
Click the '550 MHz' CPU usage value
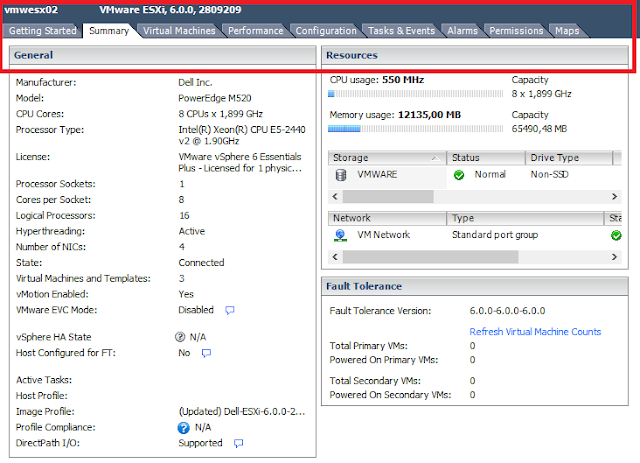click(403, 80)
